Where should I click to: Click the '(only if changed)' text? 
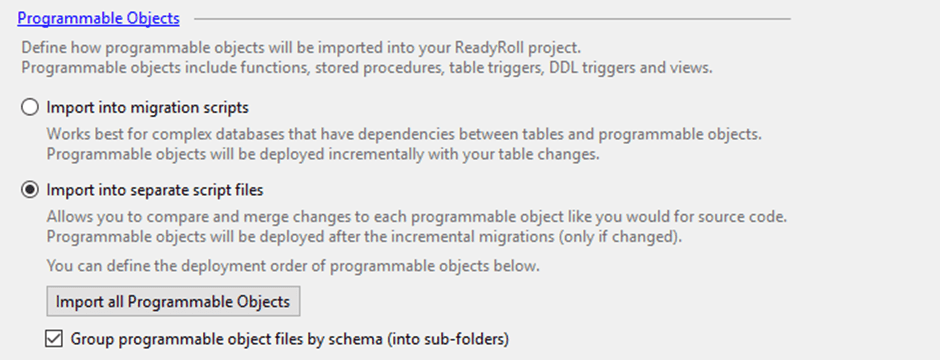point(620,236)
